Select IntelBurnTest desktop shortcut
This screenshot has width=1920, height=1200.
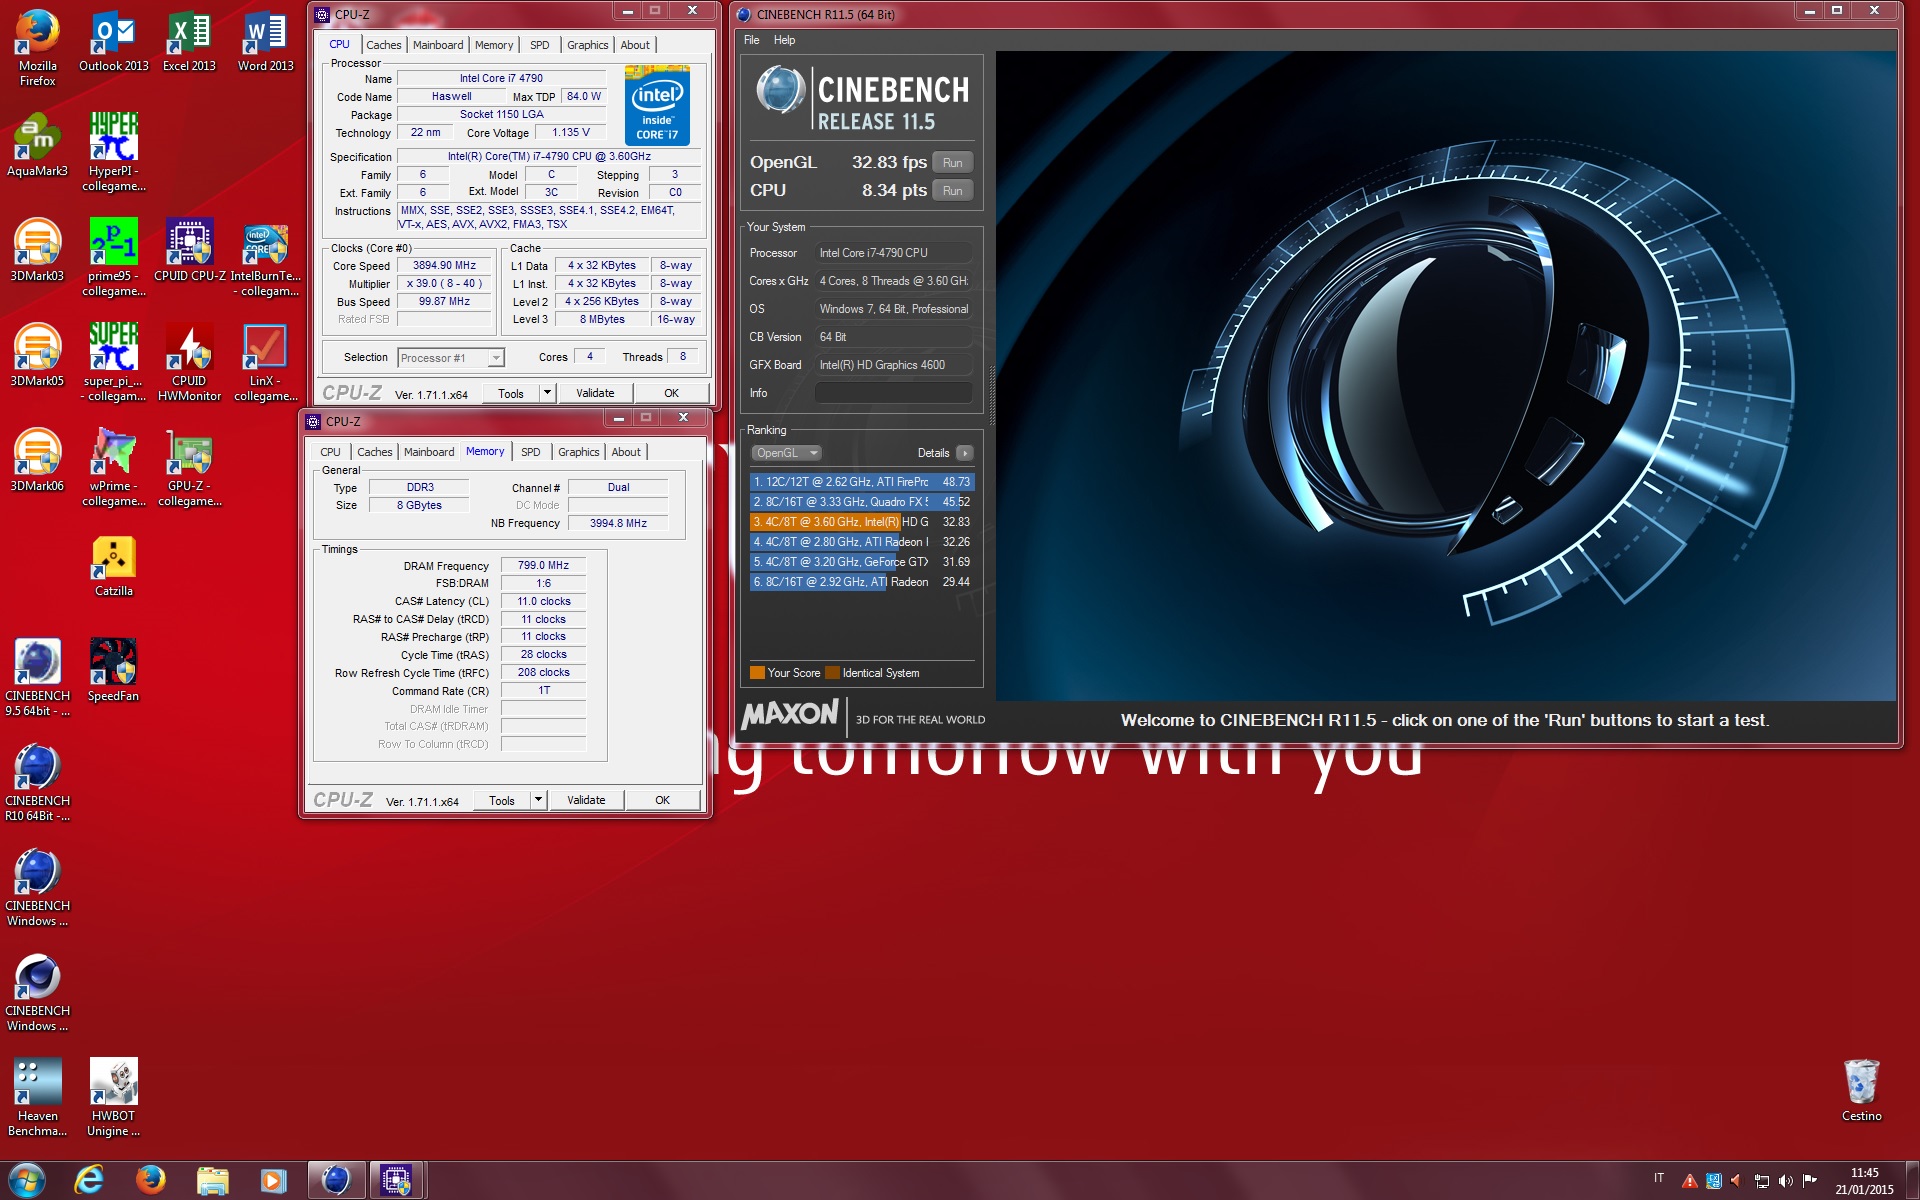click(265, 258)
